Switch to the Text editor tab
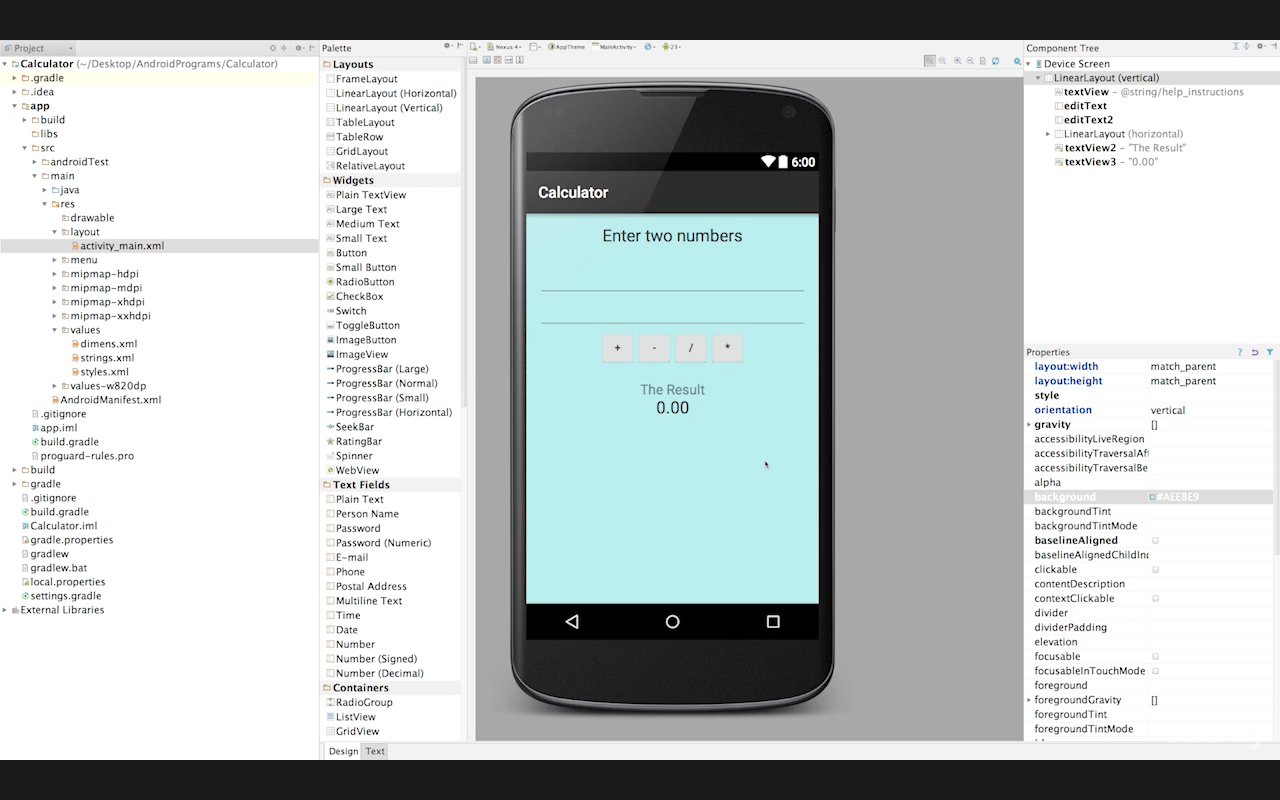The image size is (1280, 800). pos(375,751)
